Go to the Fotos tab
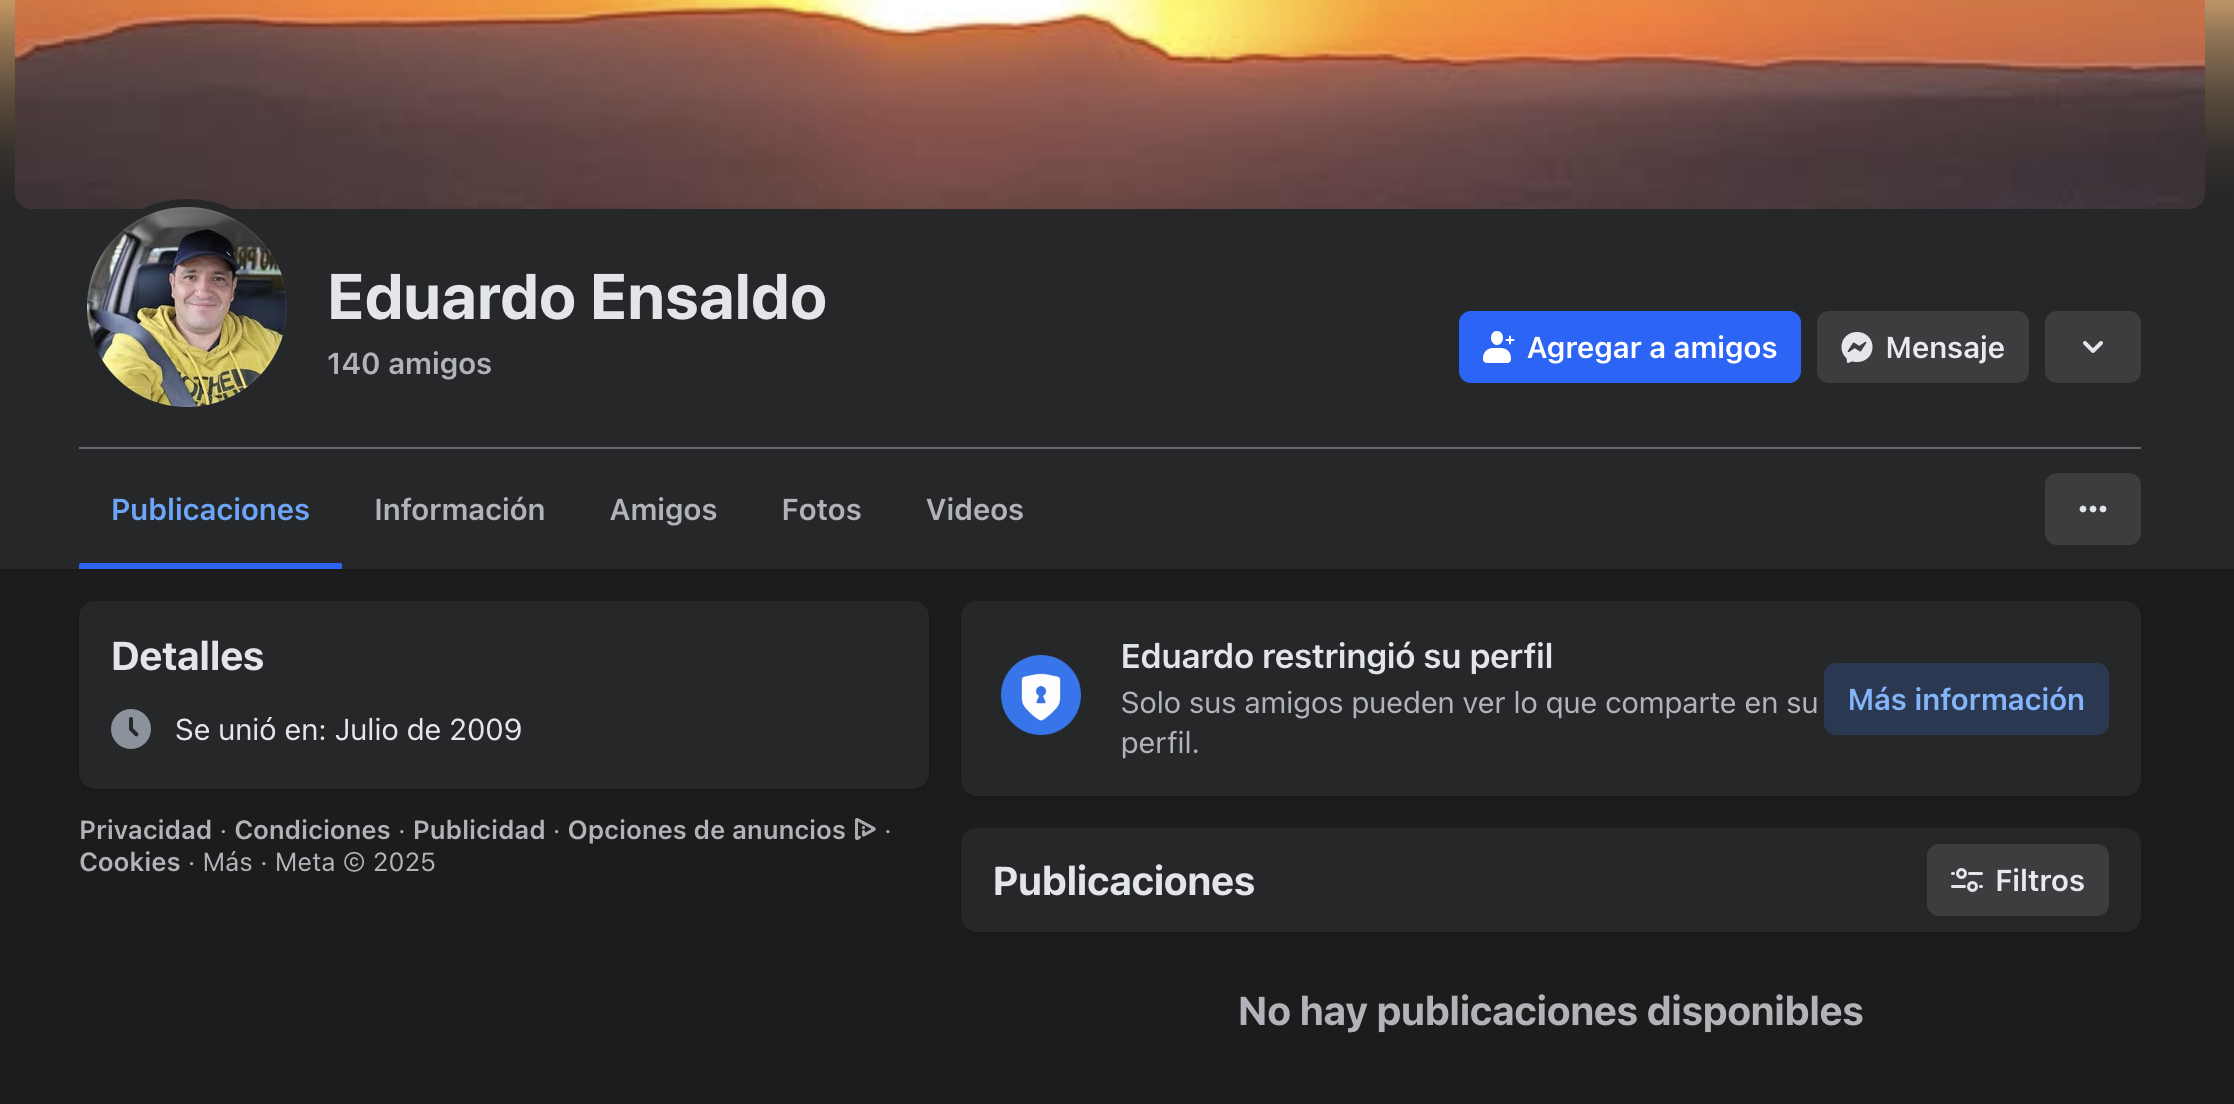Image resolution: width=2234 pixels, height=1104 pixels. pos(821,510)
